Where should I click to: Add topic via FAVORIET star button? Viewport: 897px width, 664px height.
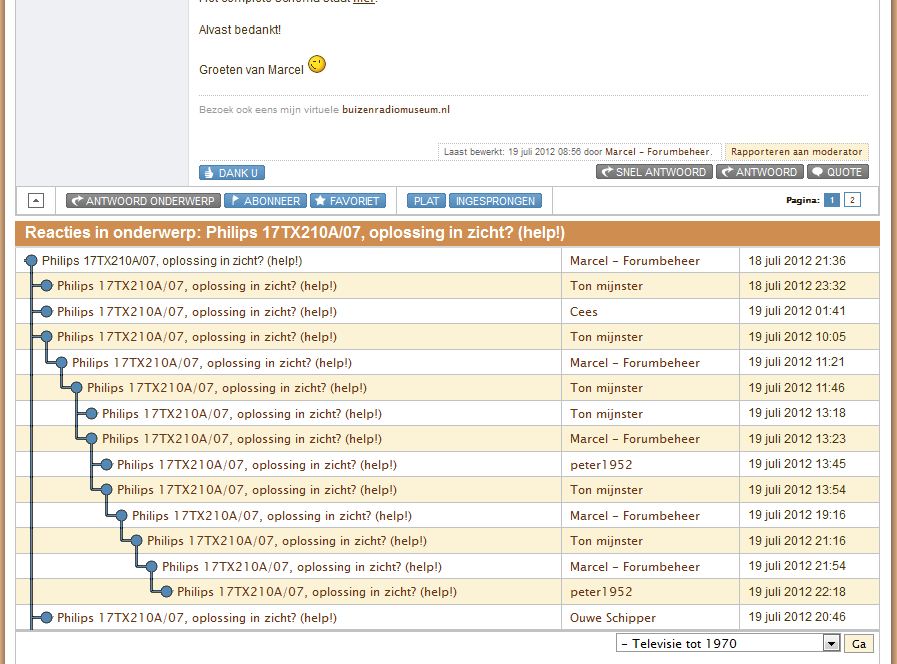348,201
